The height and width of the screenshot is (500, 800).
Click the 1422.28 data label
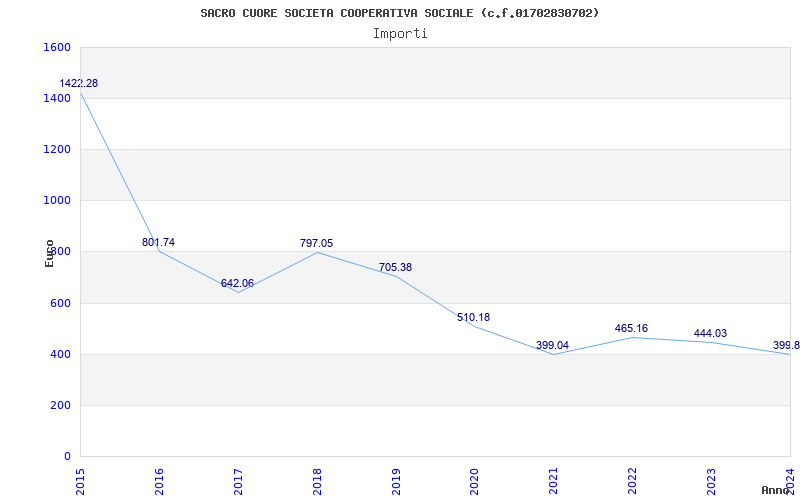point(79,83)
